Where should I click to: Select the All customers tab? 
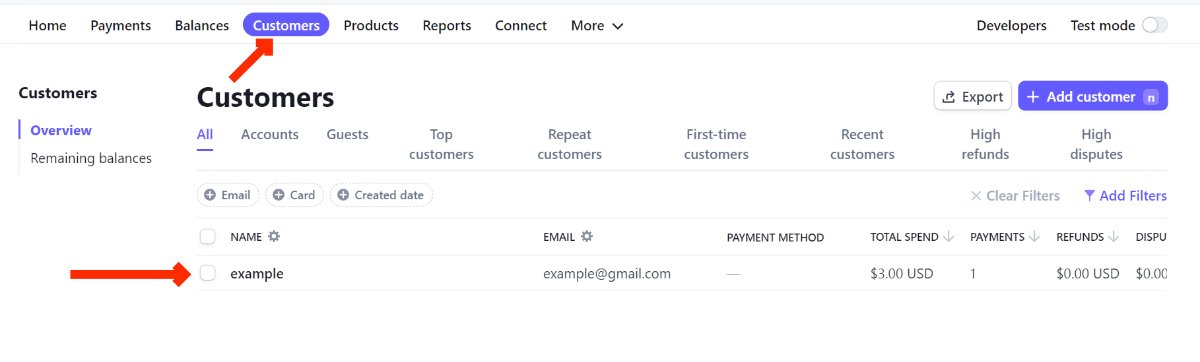tap(205, 134)
